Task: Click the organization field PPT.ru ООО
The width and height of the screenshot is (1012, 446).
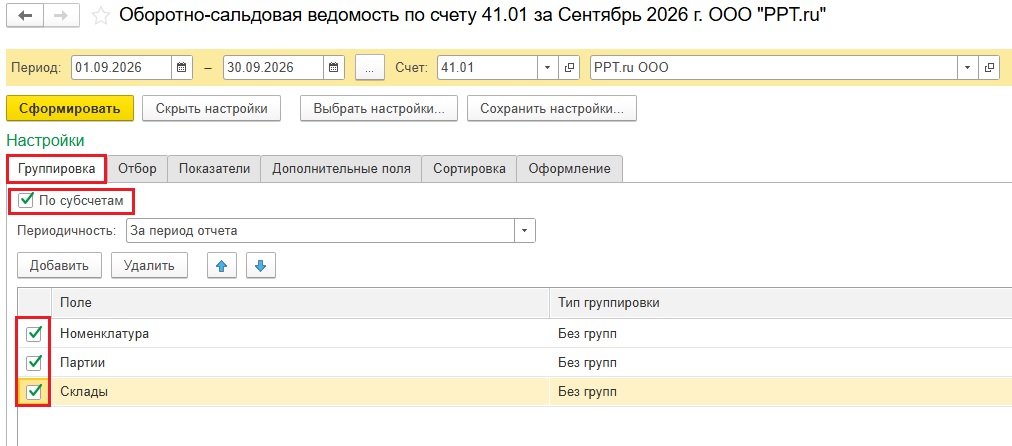Action: [774, 67]
